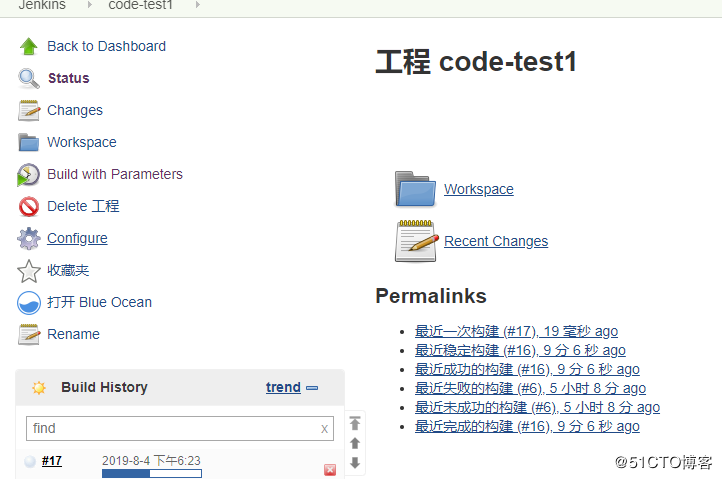Select Status in the sidebar
Image resolution: width=722 pixels, height=479 pixels.
click(x=69, y=78)
